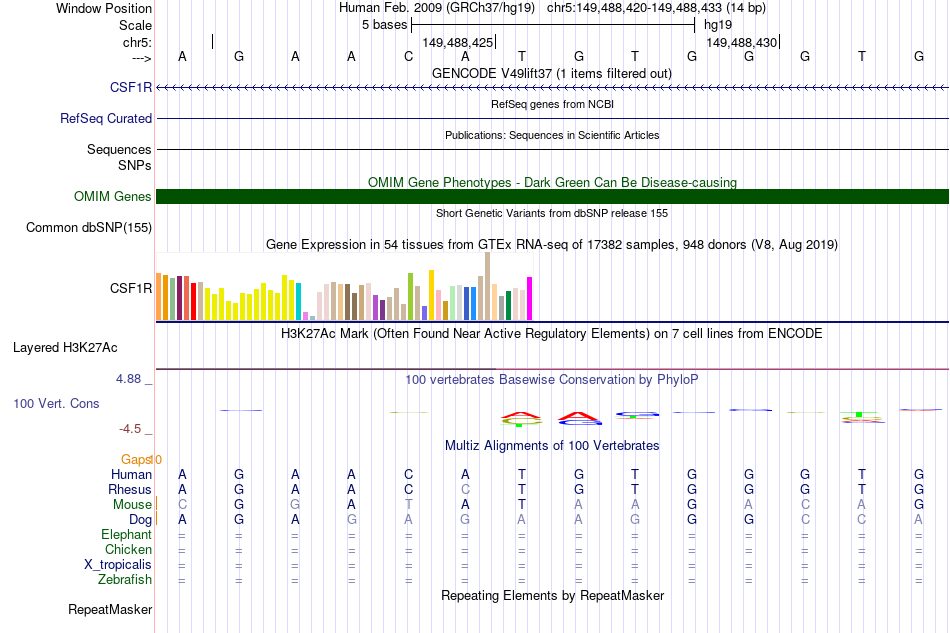Click the Publications: Sequences in Scientific Articles title

point(552,135)
